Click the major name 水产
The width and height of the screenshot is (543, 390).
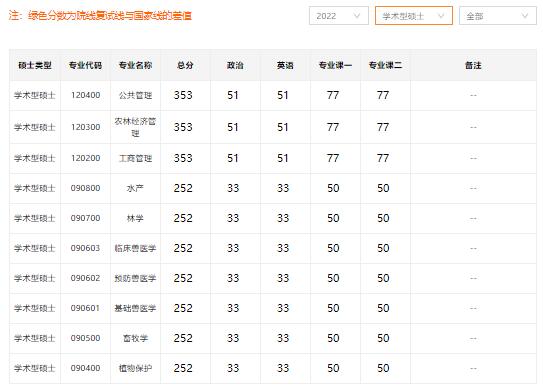pyautogui.click(x=135, y=188)
